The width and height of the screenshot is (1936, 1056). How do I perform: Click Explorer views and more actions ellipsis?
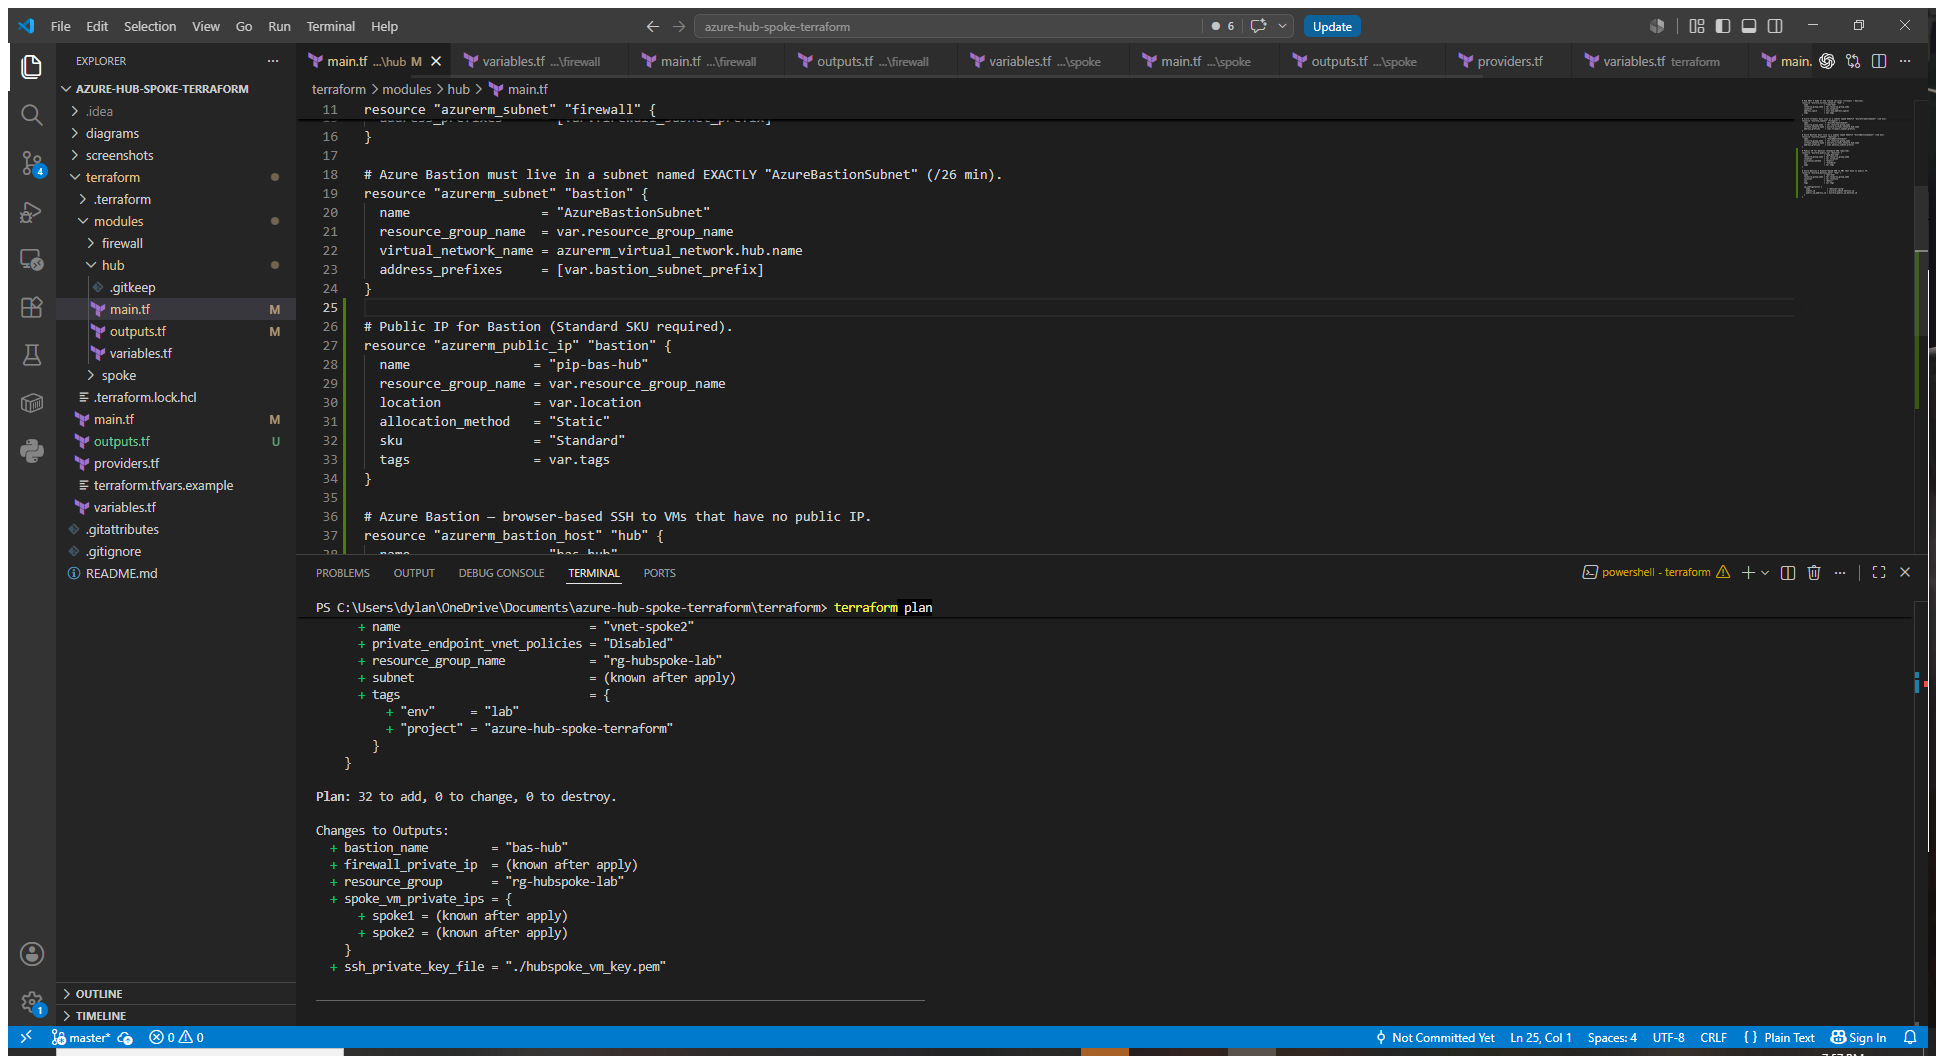pyautogui.click(x=273, y=61)
